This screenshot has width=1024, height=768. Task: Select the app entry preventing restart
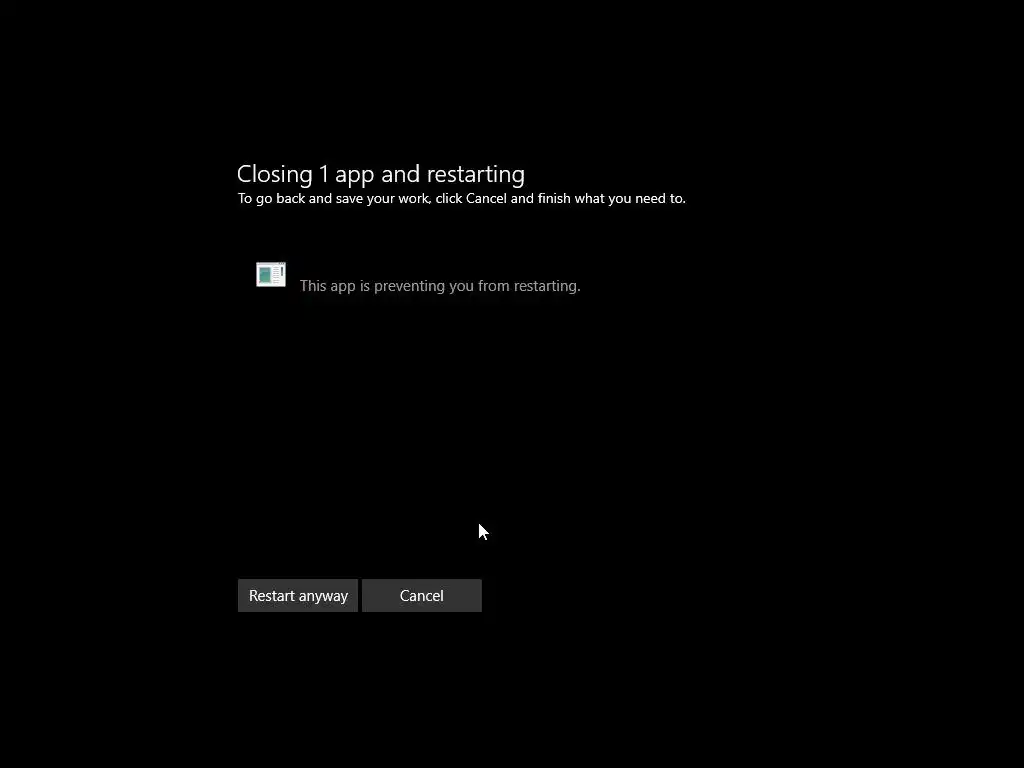[418, 278]
